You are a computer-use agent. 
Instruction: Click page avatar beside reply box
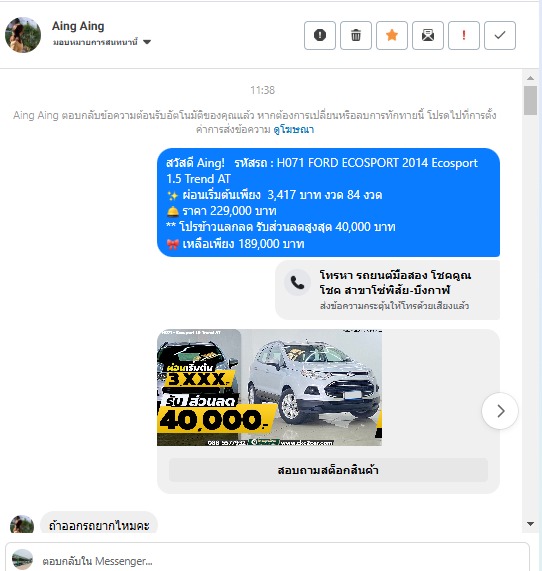[22, 559]
